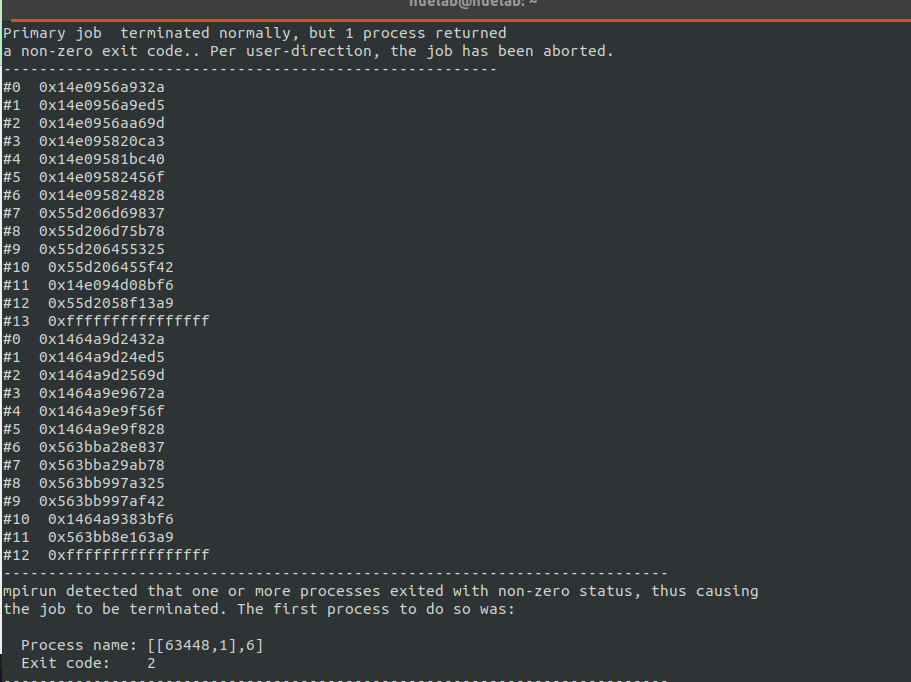Viewport: 911px width, 682px height.
Task: Click the terminal title bar text
Action: point(459,4)
